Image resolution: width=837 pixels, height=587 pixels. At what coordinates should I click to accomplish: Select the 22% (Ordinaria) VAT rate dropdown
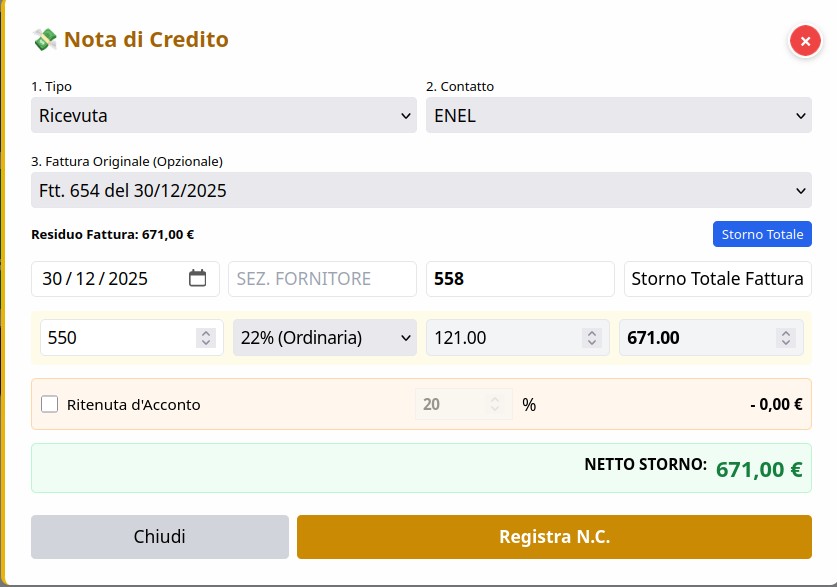pos(324,338)
